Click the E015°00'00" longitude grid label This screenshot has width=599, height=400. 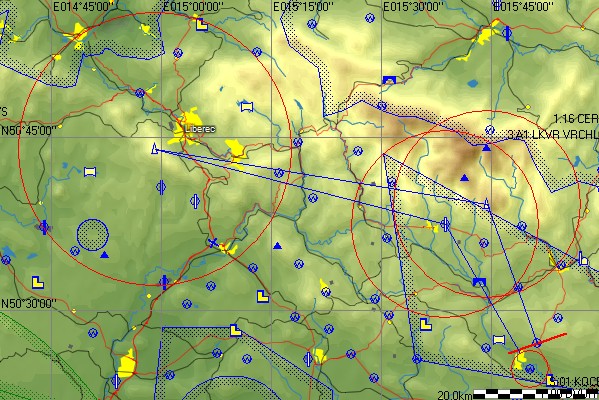click(x=193, y=6)
